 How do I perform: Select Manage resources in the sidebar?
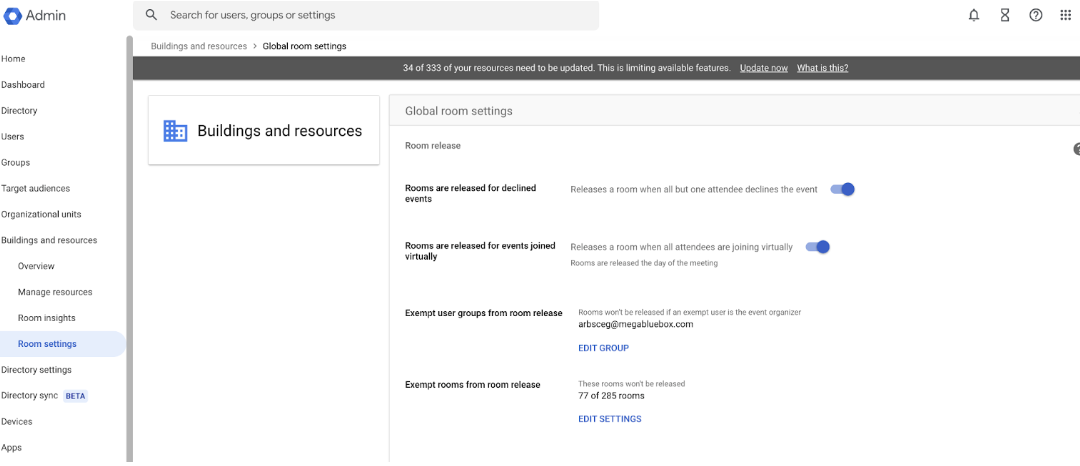pos(55,292)
